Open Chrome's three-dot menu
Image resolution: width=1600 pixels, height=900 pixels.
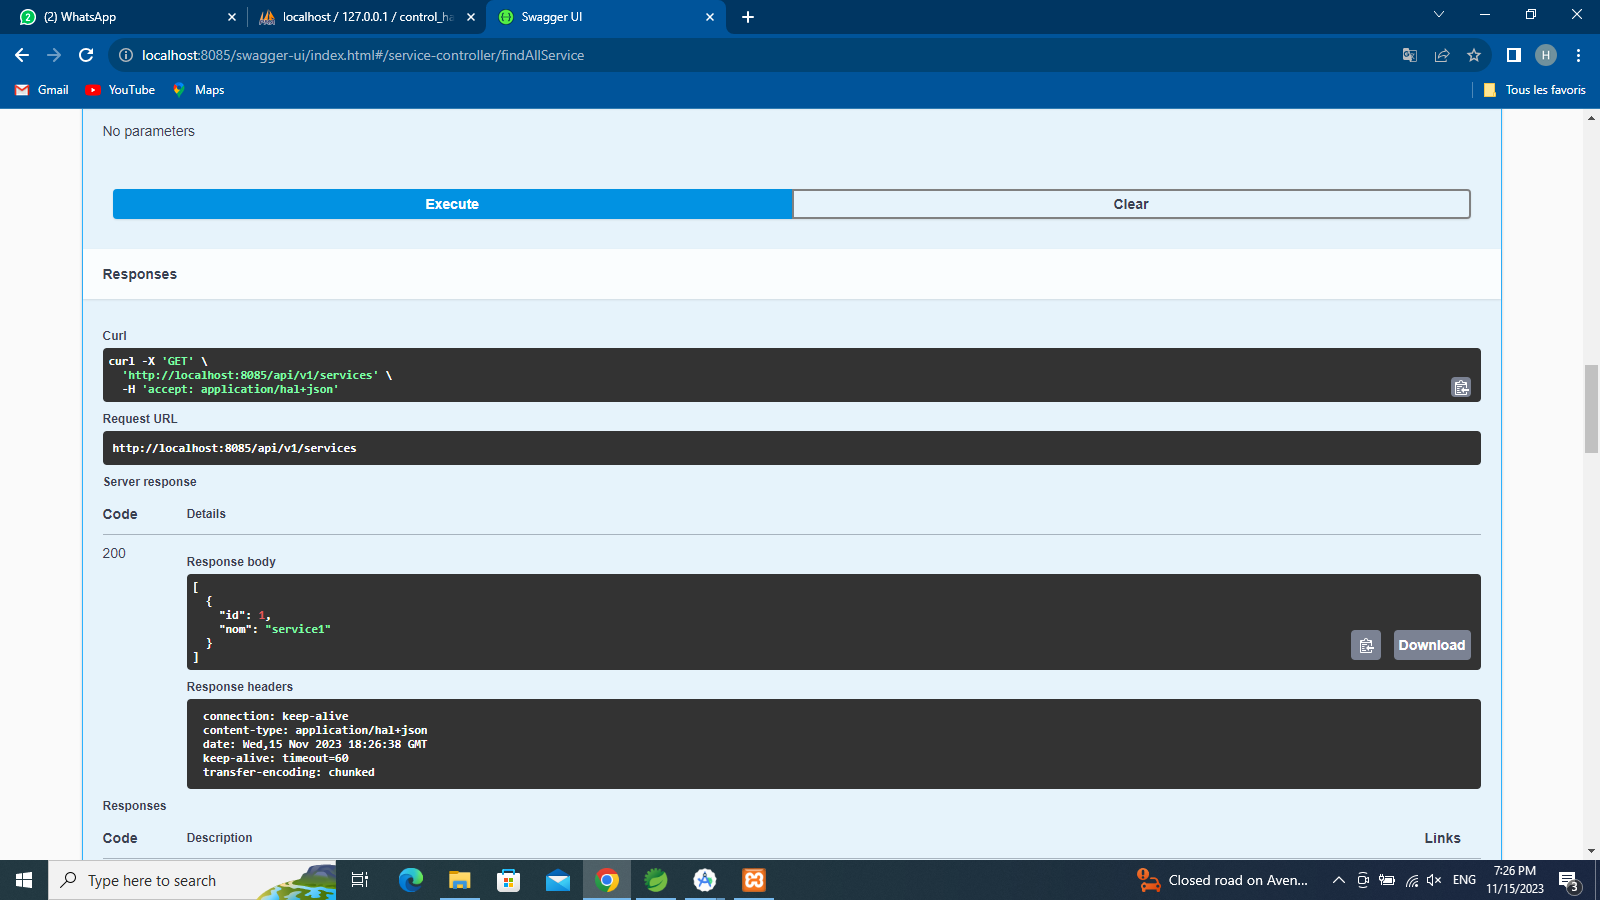[x=1578, y=55]
